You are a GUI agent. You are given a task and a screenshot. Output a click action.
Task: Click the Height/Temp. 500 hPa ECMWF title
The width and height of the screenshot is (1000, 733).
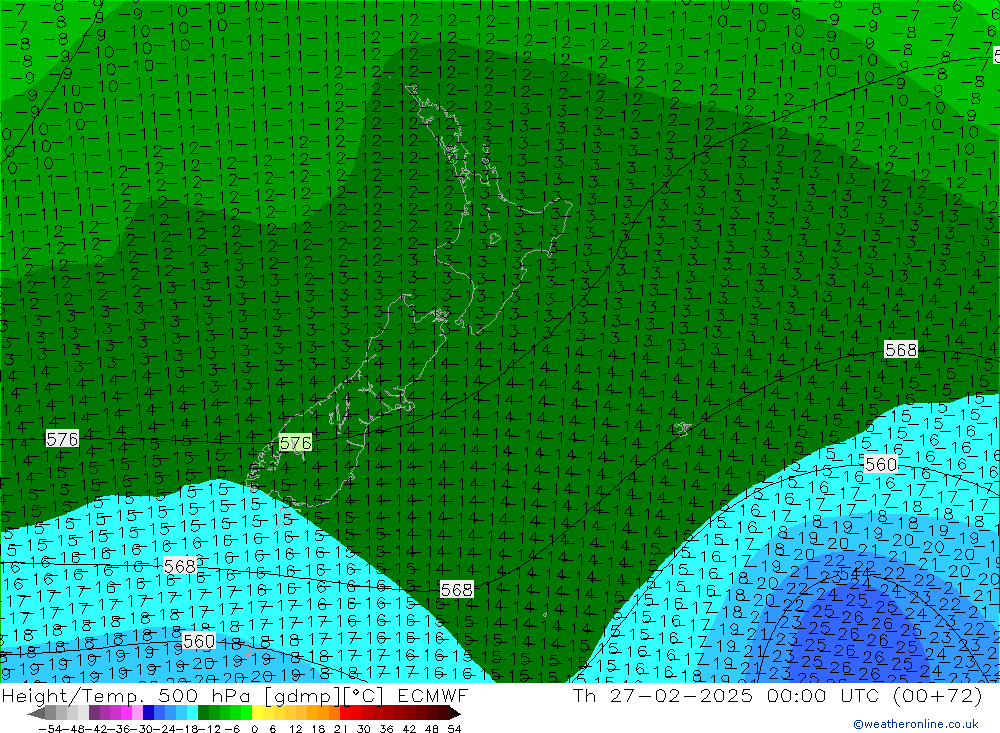tap(235, 695)
